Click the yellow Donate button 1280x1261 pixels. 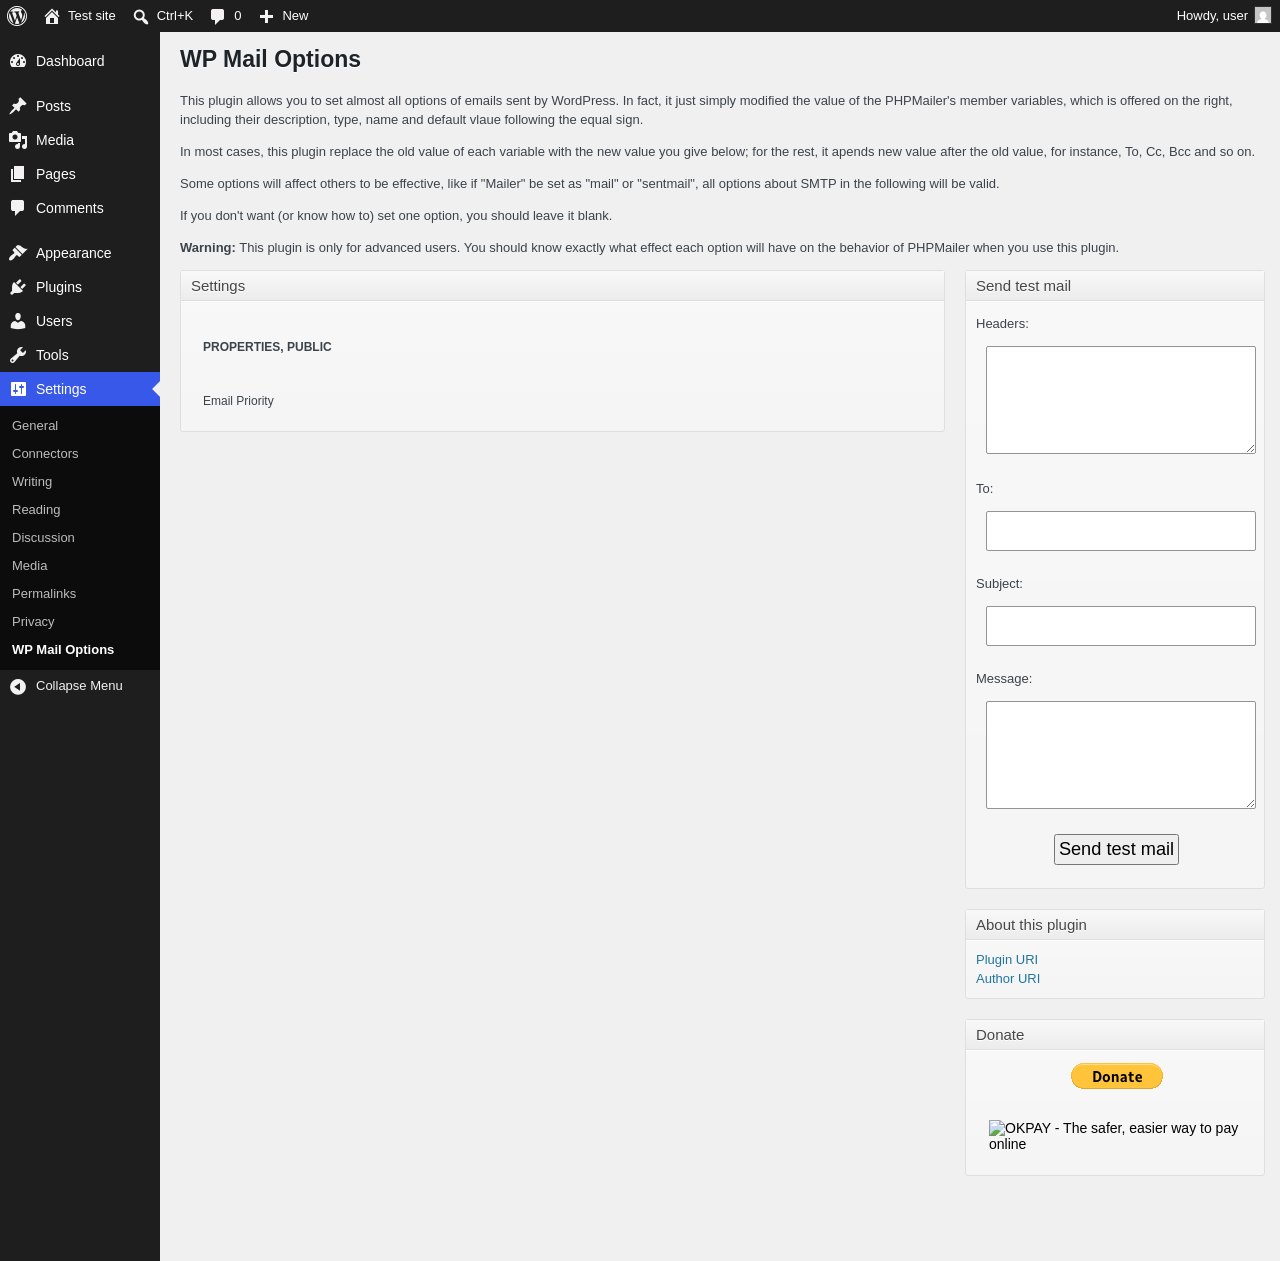point(1117,1076)
